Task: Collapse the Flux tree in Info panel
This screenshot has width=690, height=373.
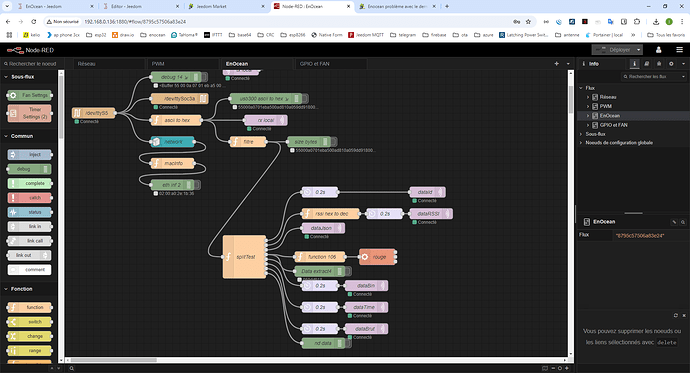Action: 581,88
